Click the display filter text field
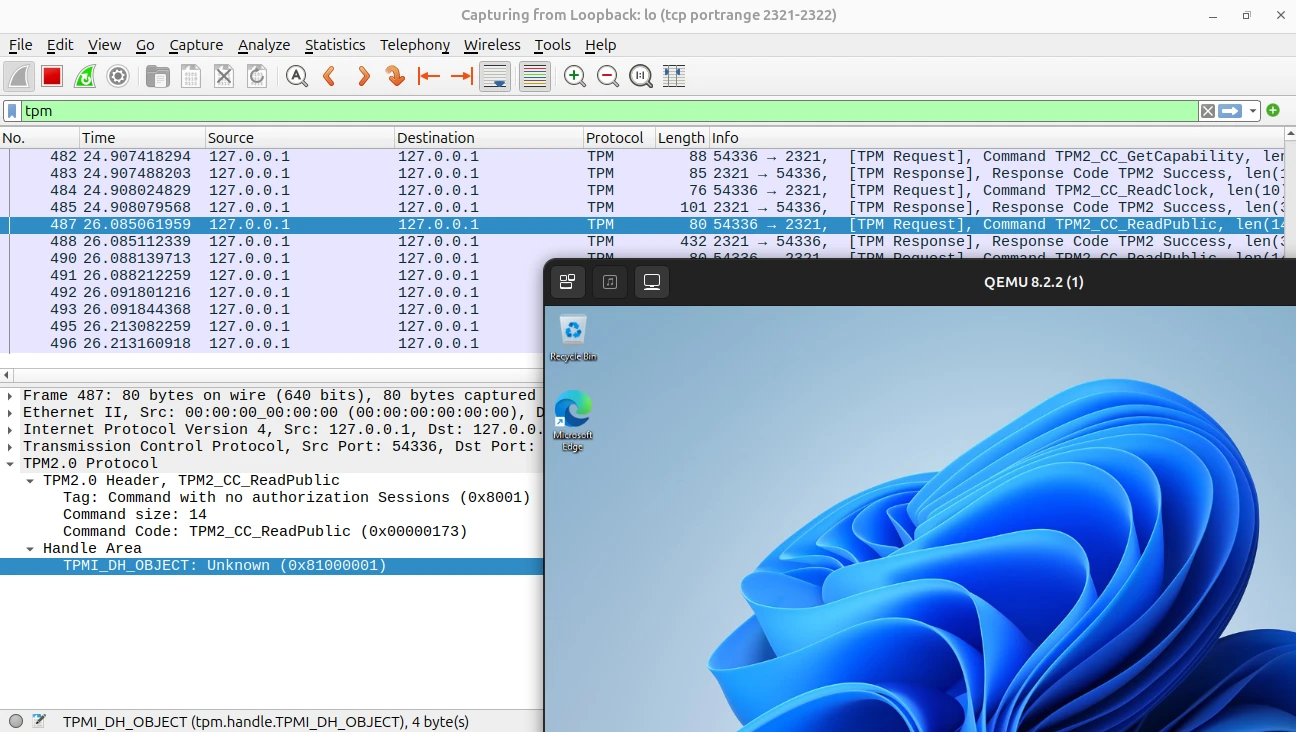The image size is (1296, 732). 600,111
